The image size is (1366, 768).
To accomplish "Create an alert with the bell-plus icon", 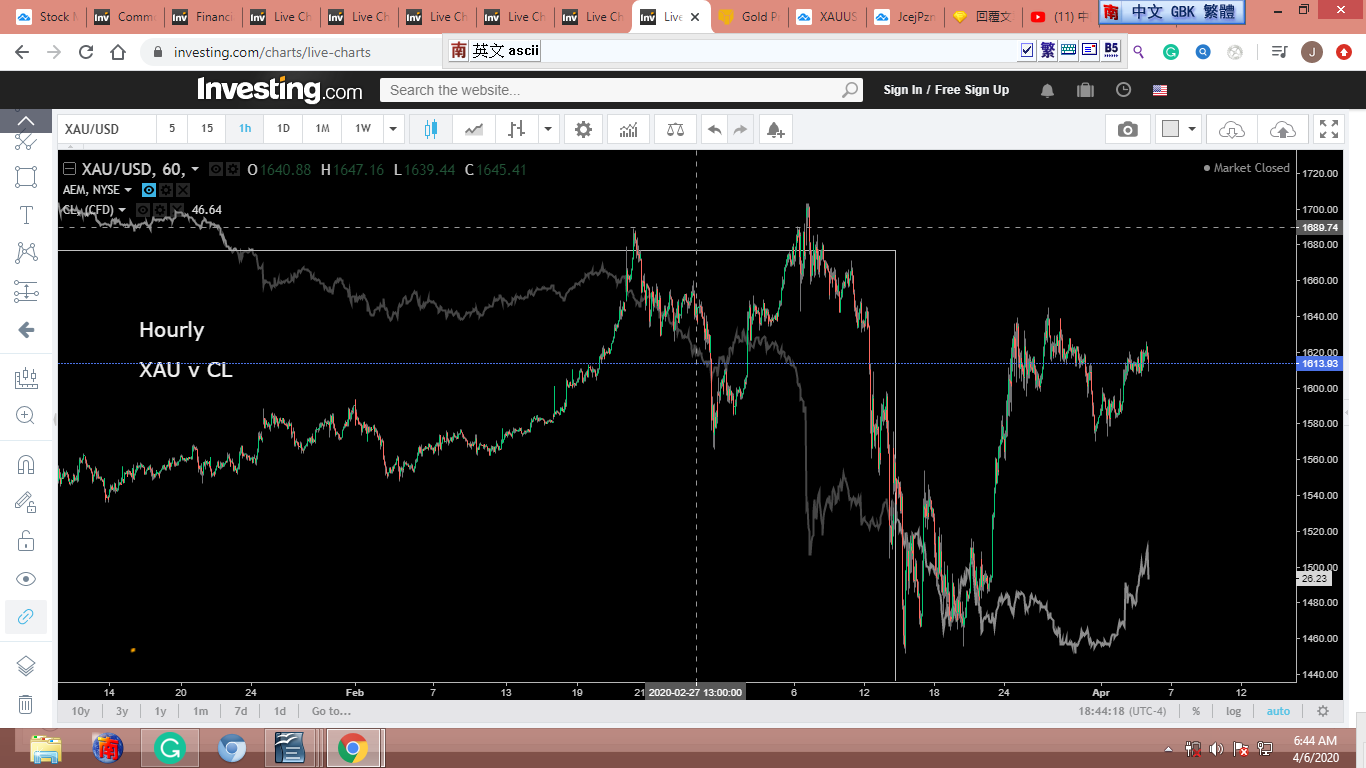I will click(774, 129).
